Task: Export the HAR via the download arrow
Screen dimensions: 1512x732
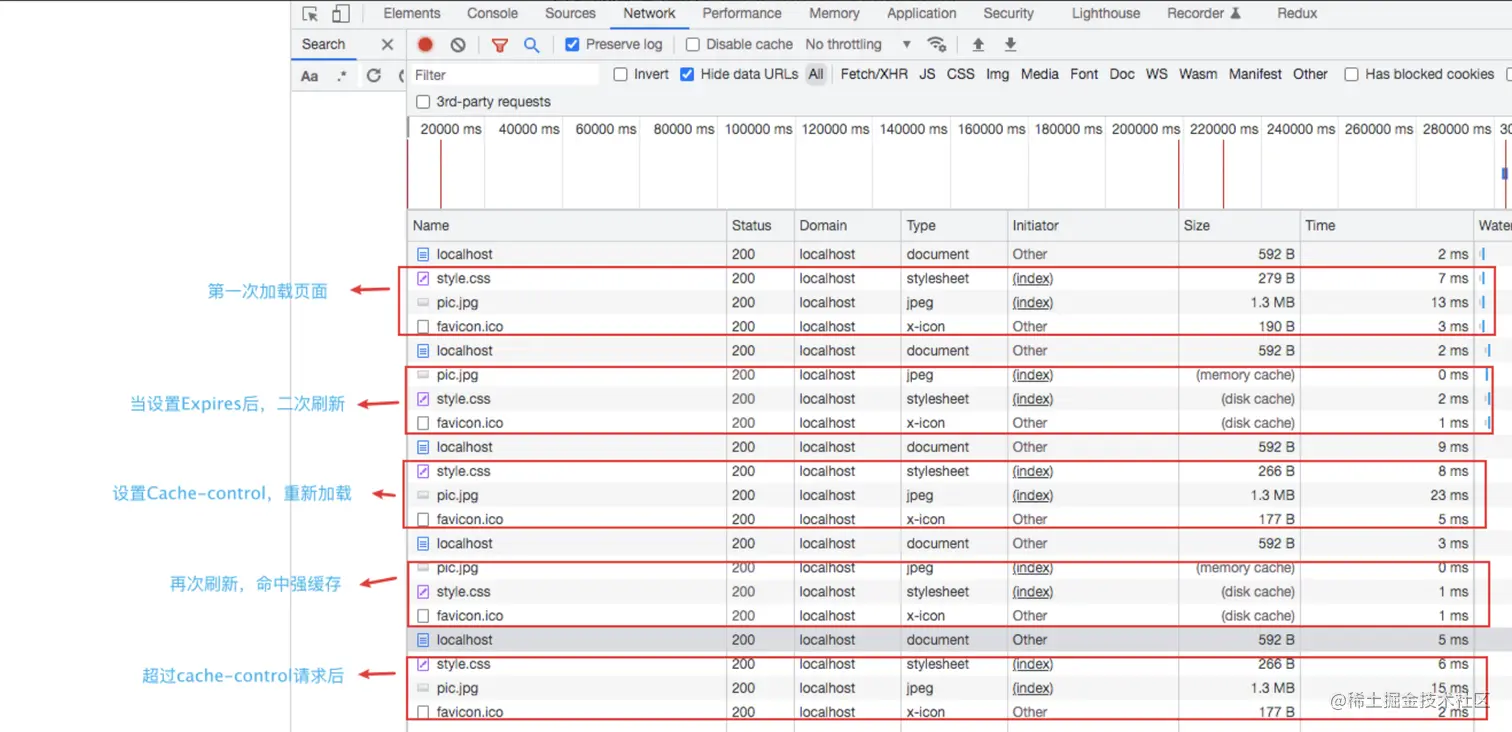Action: (x=1010, y=44)
